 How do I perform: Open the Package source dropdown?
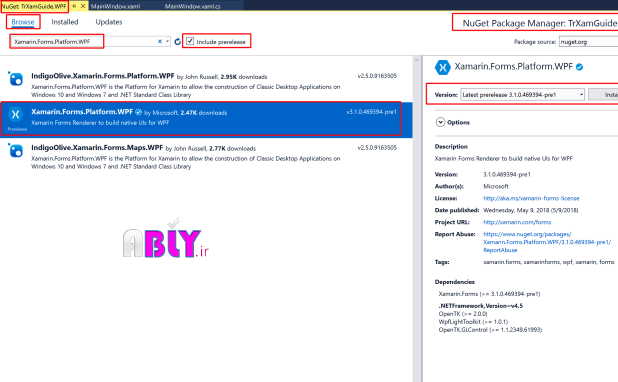pyautogui.click(x=588, y=42)
